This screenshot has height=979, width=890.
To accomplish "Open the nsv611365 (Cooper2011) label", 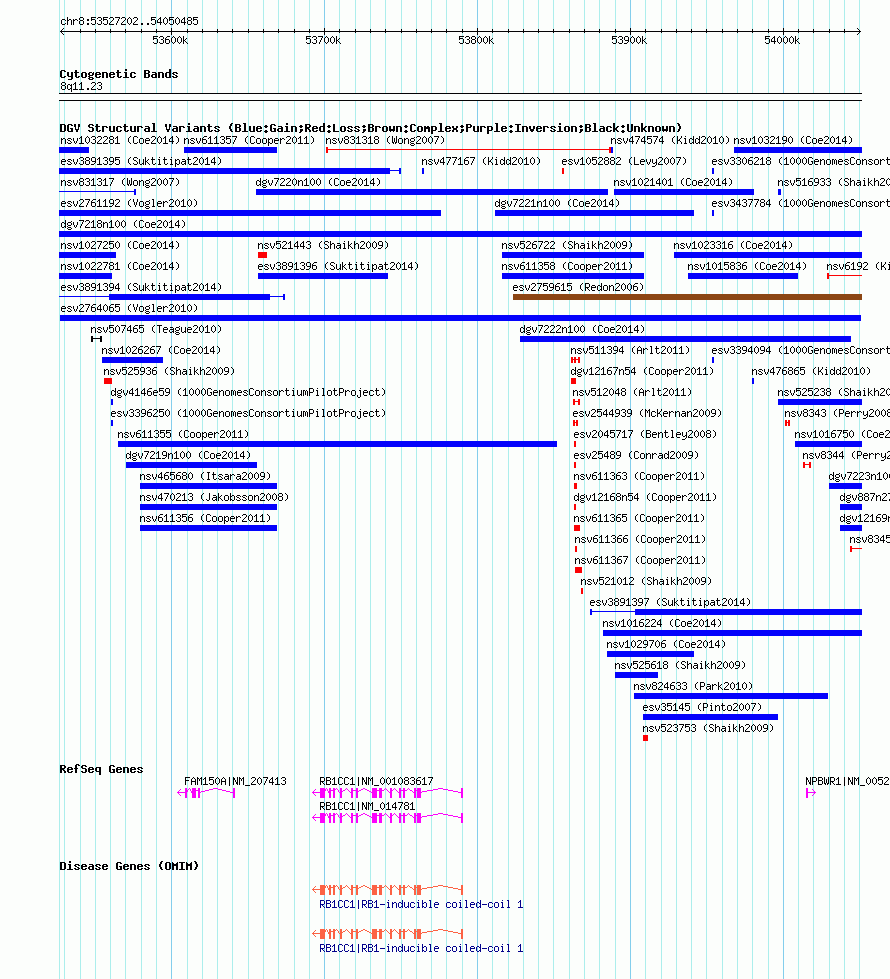I will coord(640,519).
